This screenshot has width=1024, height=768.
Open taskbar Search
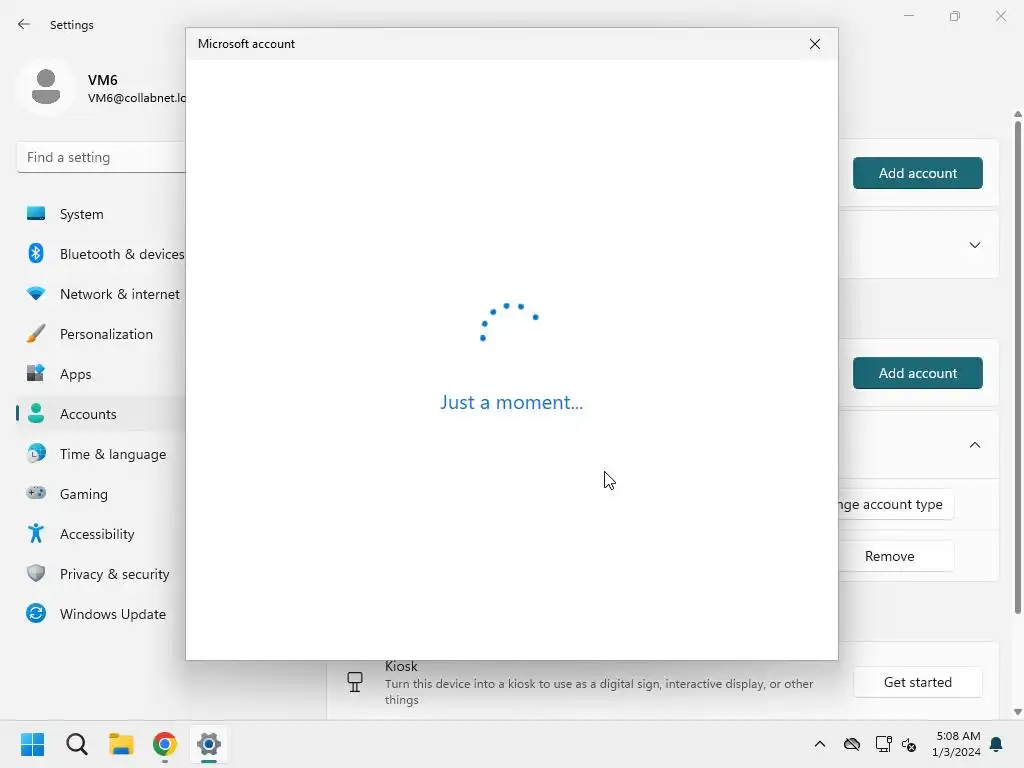click(76, 744)
